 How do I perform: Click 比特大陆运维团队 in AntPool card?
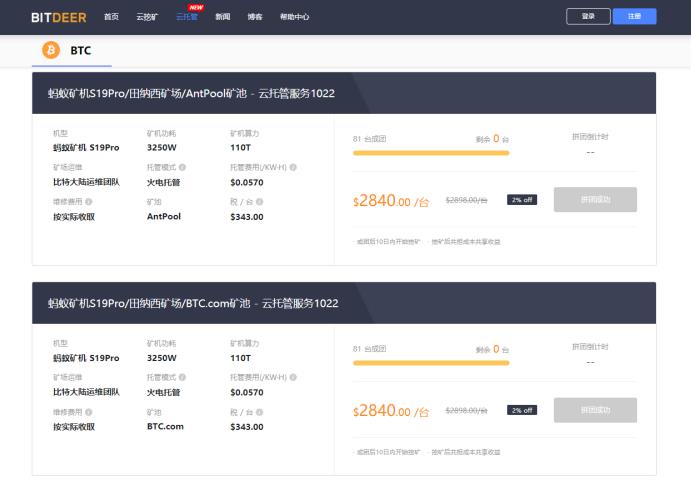[x=86, y=182]
